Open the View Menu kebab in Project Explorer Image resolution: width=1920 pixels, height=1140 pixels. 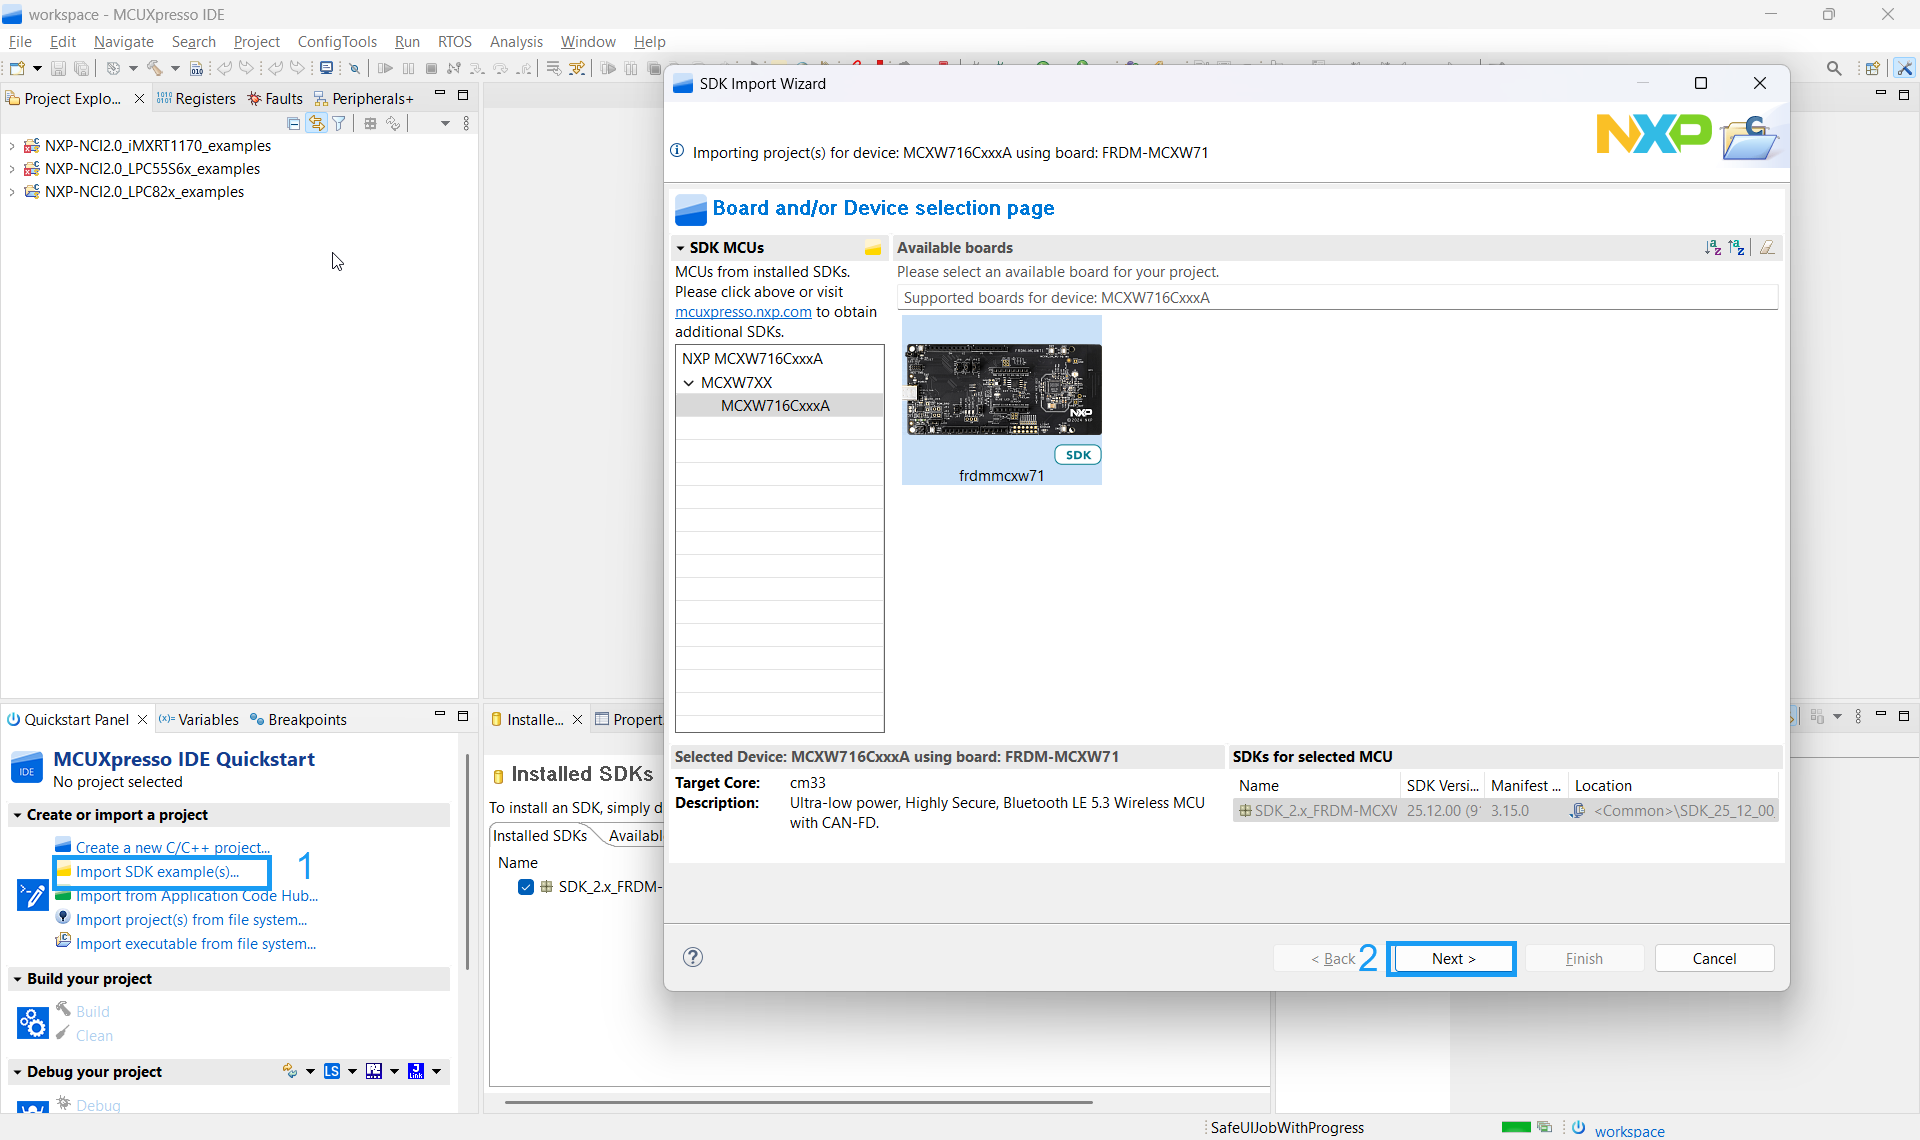(466, 123)
